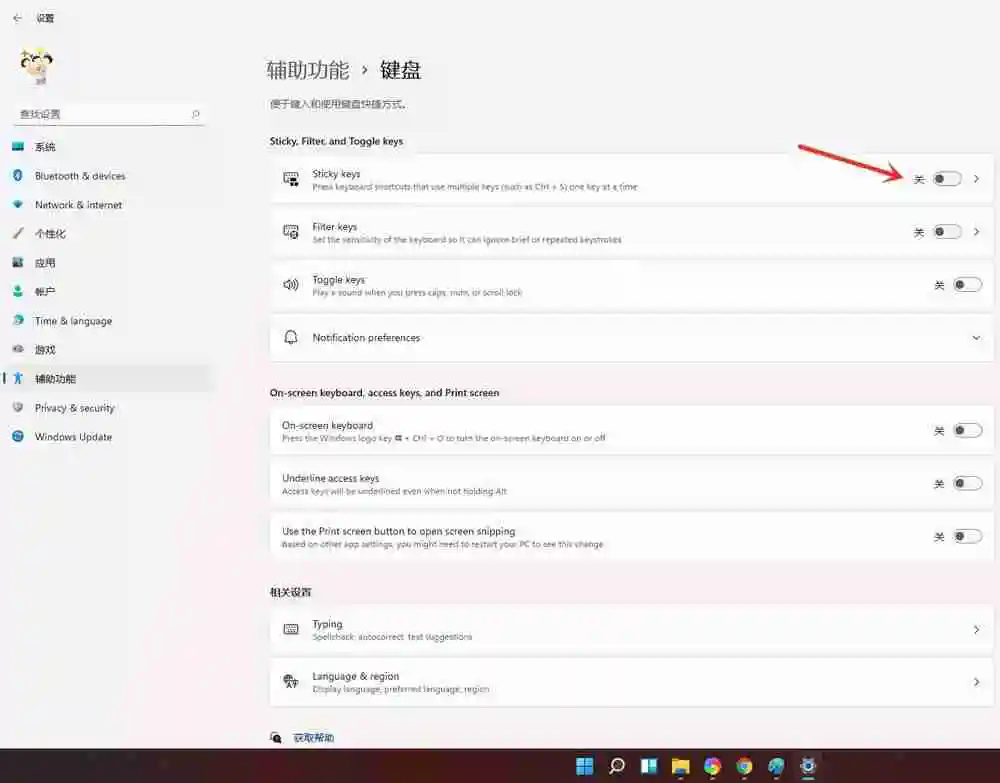Enable Underline access keys switch
Image resolution: width=1000 pixels, height=783 pixels.
pyautogui.click(x=967, y=483)
